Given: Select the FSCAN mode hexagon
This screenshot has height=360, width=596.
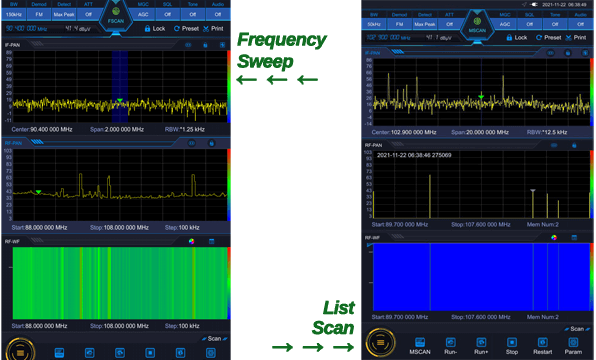Looking at the screenshot, I should point(116,16).
